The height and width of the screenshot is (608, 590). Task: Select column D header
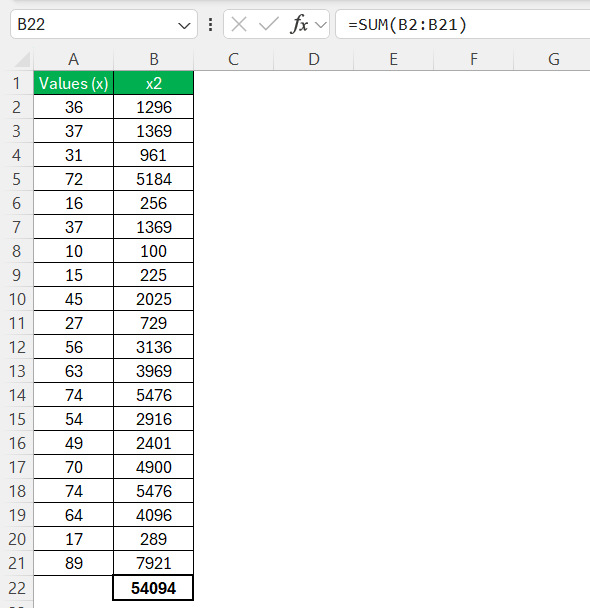coord(314,59)
